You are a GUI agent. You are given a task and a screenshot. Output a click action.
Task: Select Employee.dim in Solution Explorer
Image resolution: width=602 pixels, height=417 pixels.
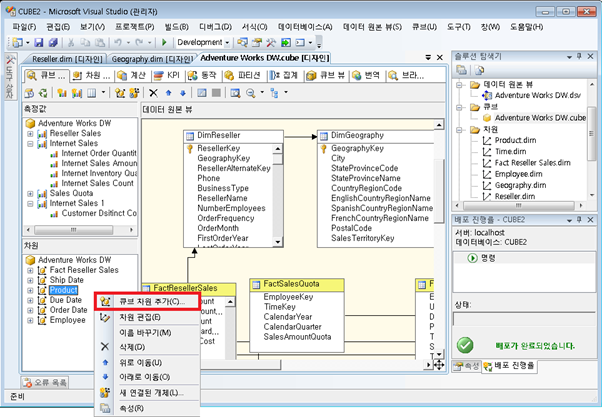pos(518,174)
